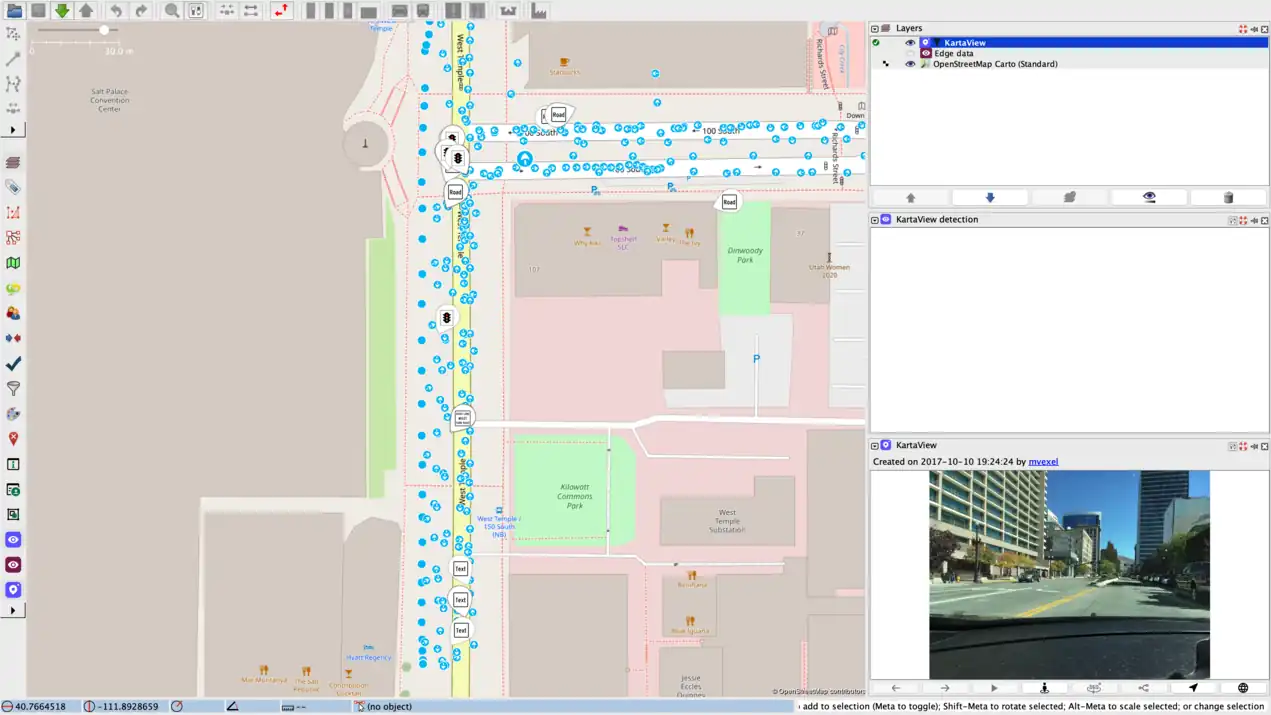Click the map zoom slider handle

pyautogui.click(x=104, y=30)
